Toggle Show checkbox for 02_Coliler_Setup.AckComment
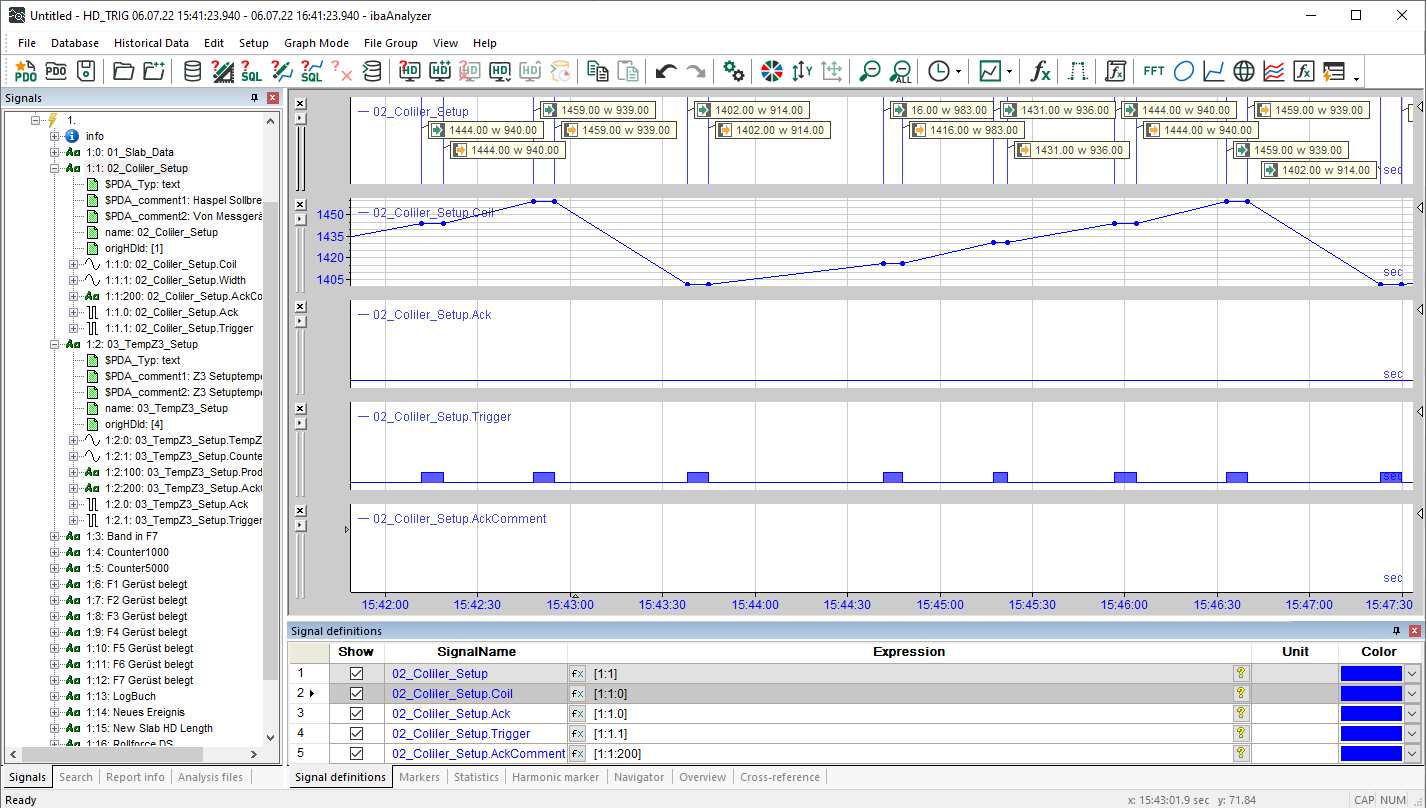This screenshot has width=1426, height=808. coord(356,754)
